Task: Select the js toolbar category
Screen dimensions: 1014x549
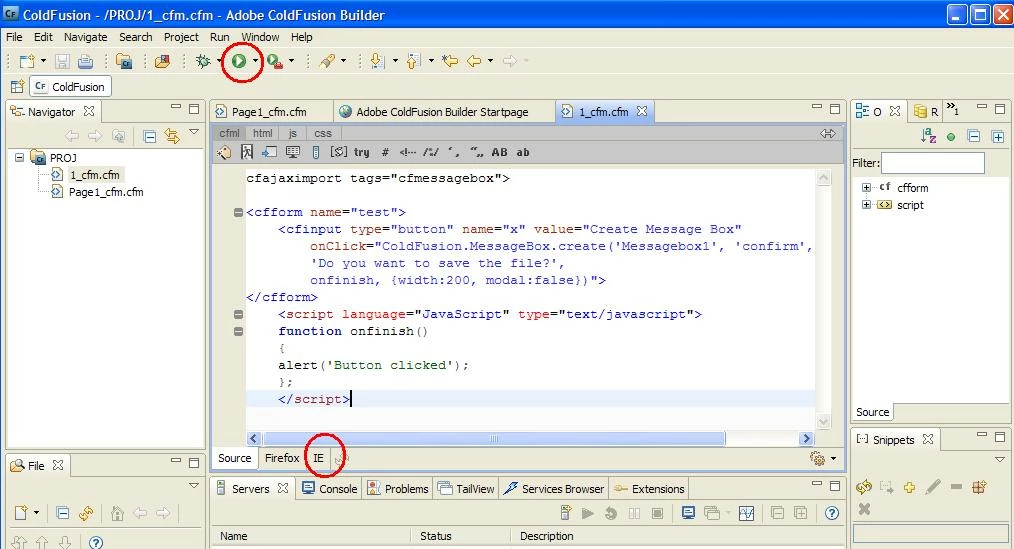Action: pyautogui.click(x=292, y=133)
